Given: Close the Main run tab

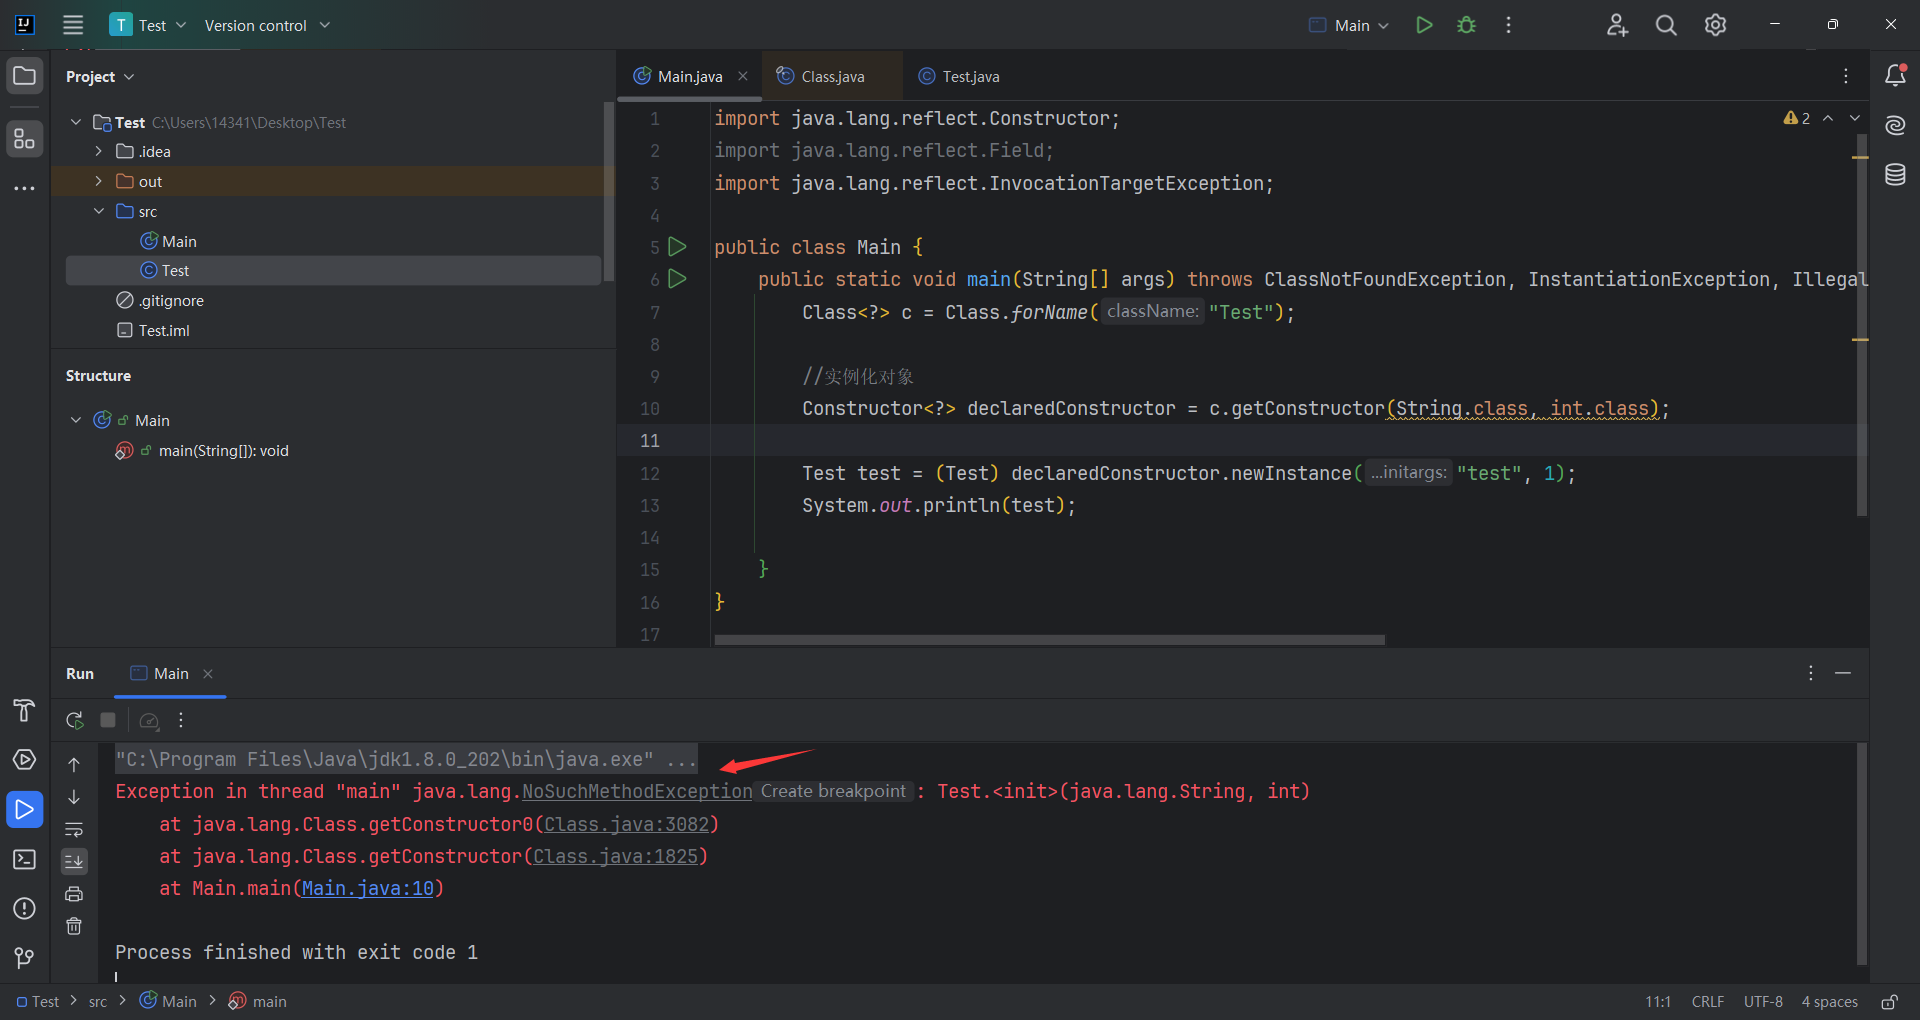Looking at the screenshot, I should click(x=208, y=674).
